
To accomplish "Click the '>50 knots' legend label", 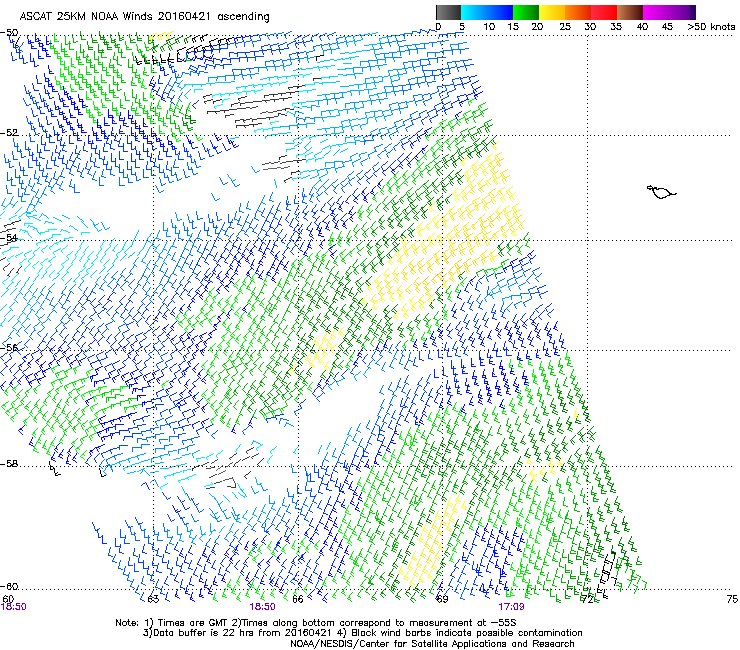I will tap(711, 26).
